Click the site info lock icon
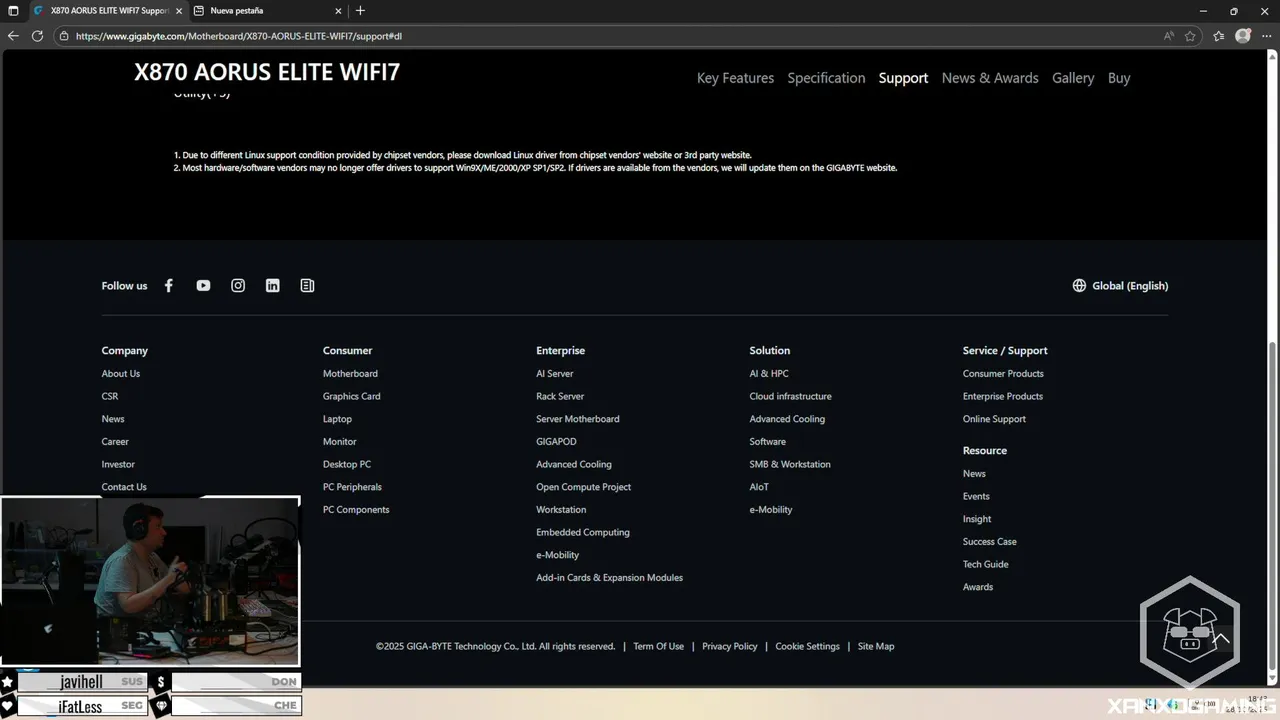1280x720 pixels. pyautogui.click(x=64, y=36)
